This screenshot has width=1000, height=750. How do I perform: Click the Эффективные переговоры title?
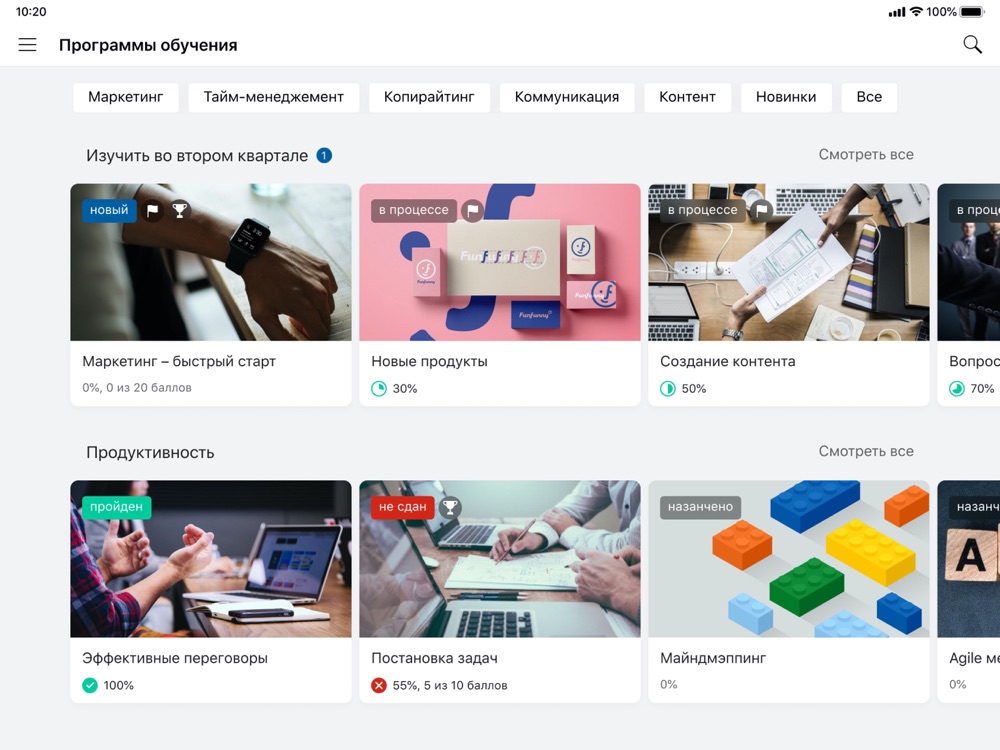click(175, 658)
